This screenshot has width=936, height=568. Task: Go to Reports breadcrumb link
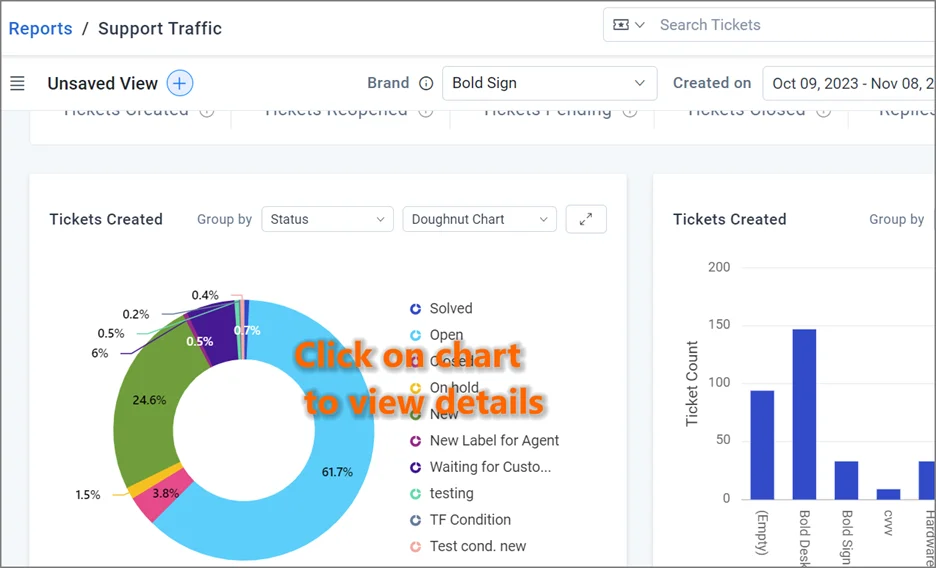tap(41, 28)
